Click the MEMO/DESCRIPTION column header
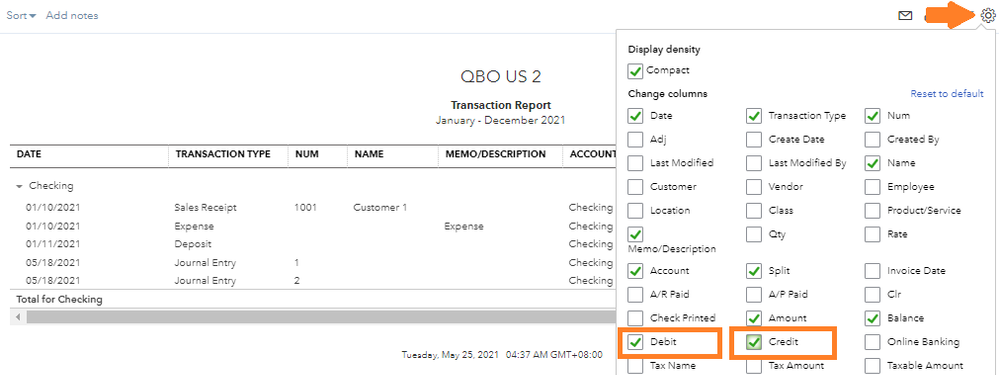999x375 pixels. click(x=495, y=154)
